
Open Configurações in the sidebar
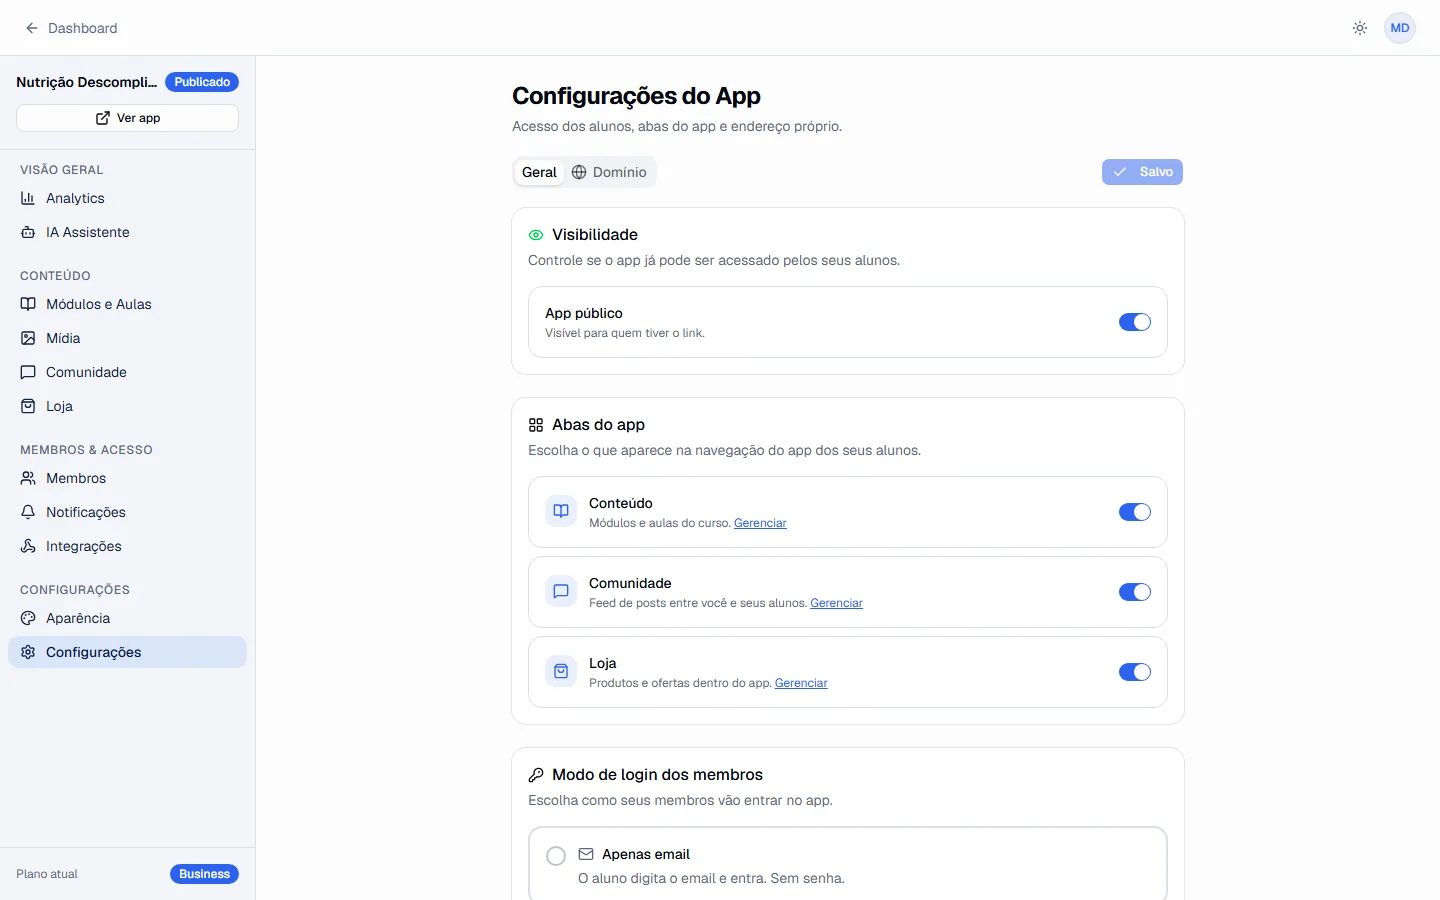tap(127, 652)
